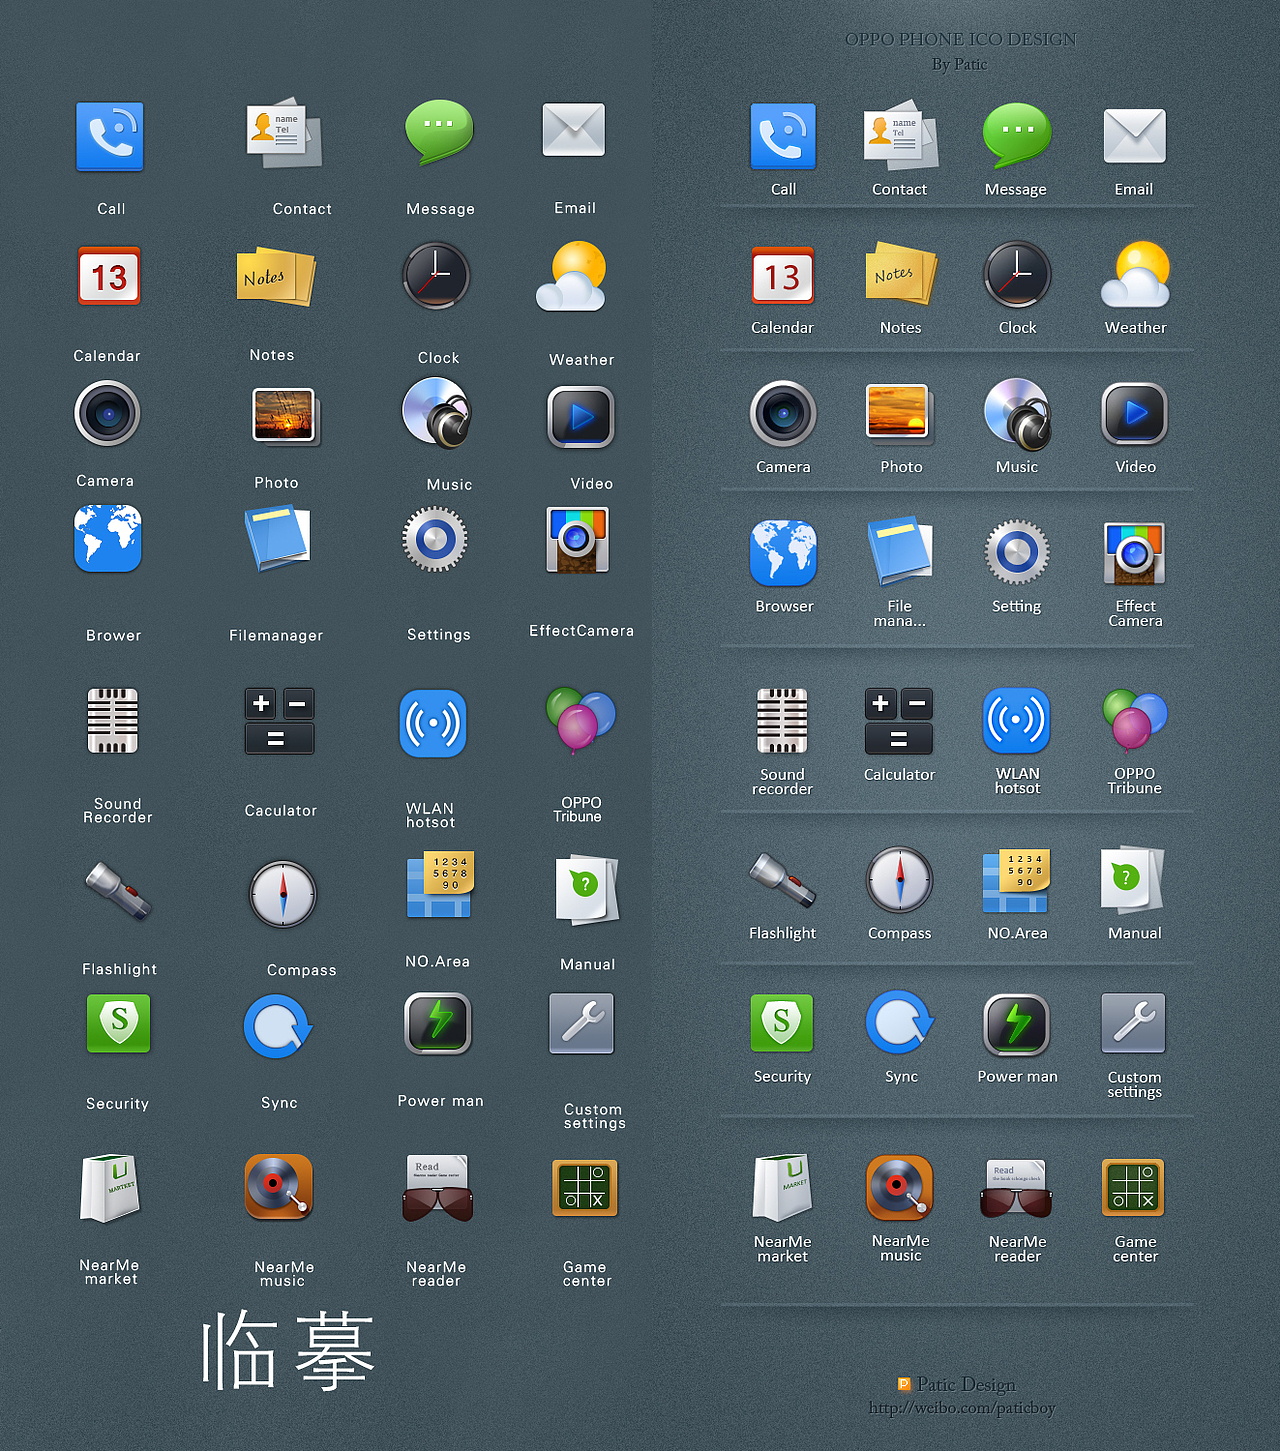
Task: Open the globe icon labeled Brower
Action: tap(108, 538)
